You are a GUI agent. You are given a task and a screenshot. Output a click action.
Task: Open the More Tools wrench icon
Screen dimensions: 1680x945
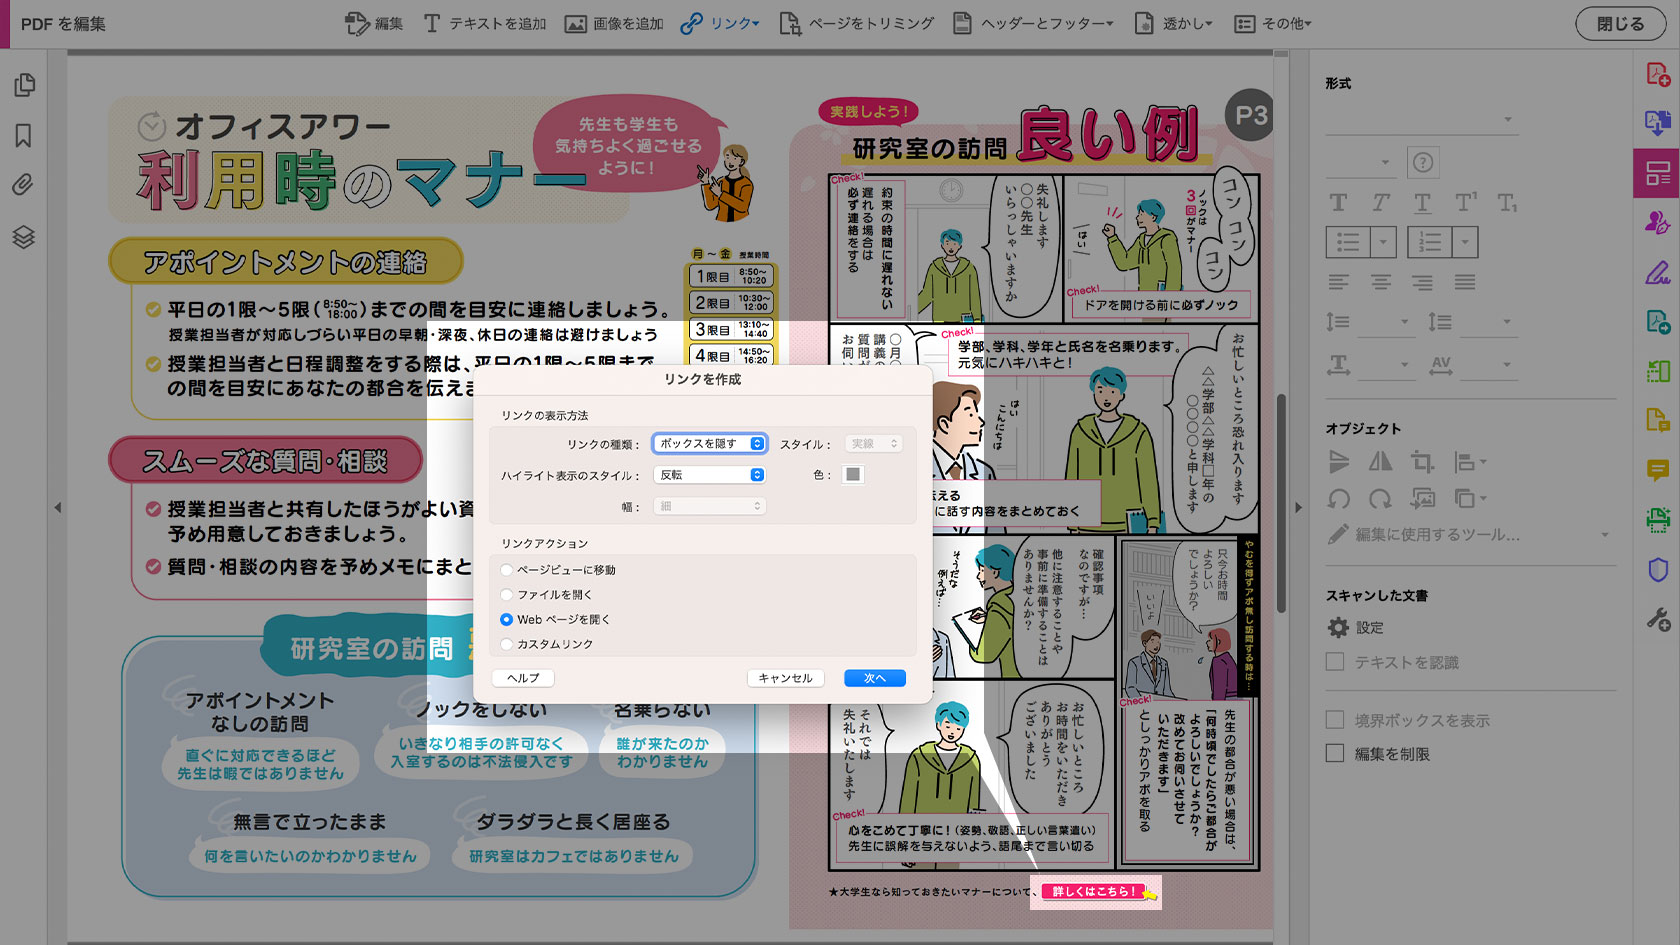click(1658, 620)
